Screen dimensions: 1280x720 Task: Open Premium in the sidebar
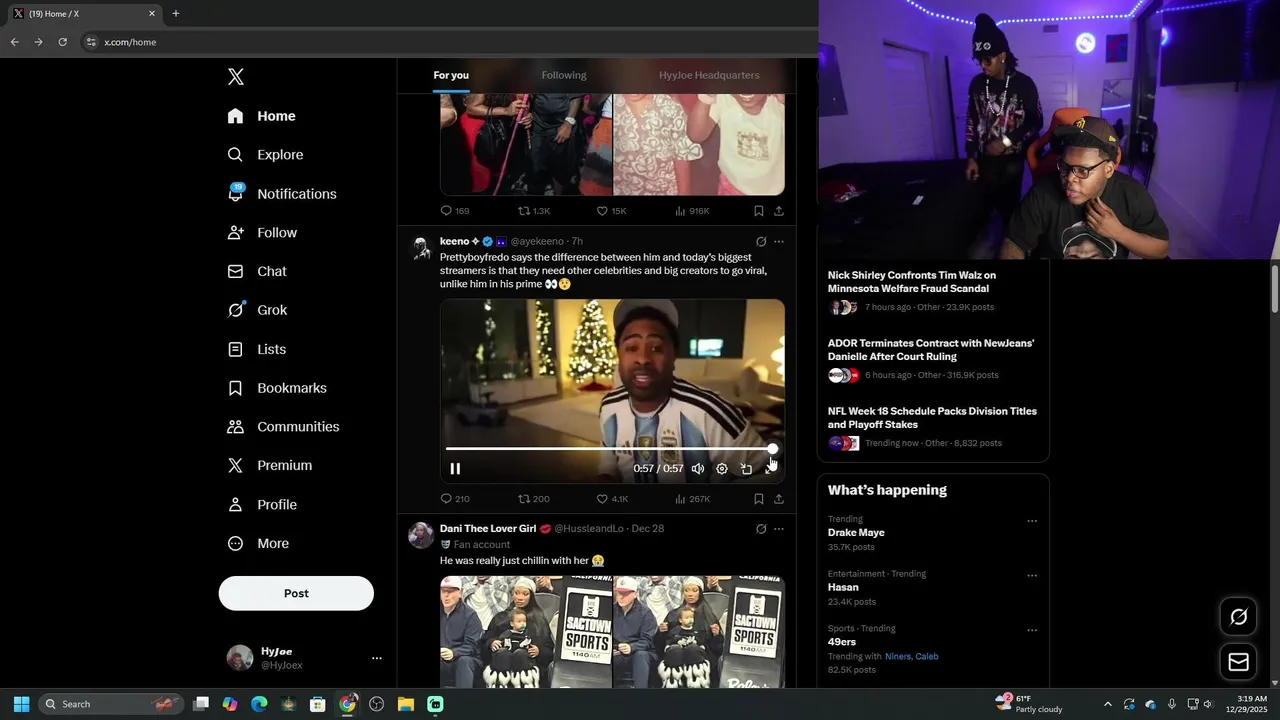(x=269, y=466)
